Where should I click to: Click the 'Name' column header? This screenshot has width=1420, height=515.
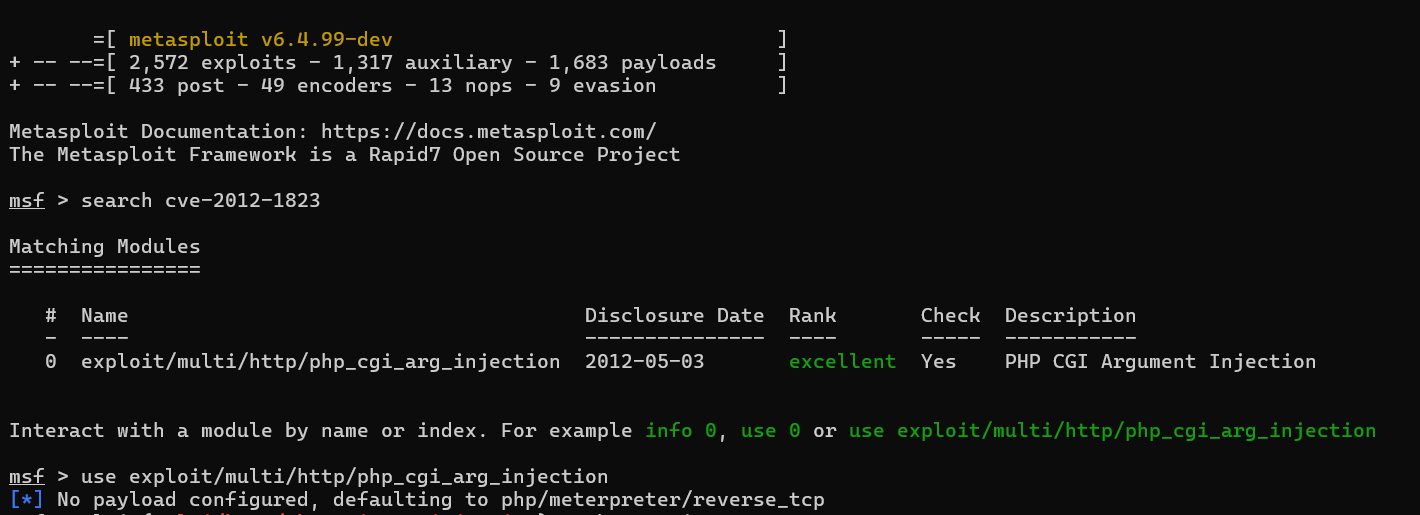point(104,316)
